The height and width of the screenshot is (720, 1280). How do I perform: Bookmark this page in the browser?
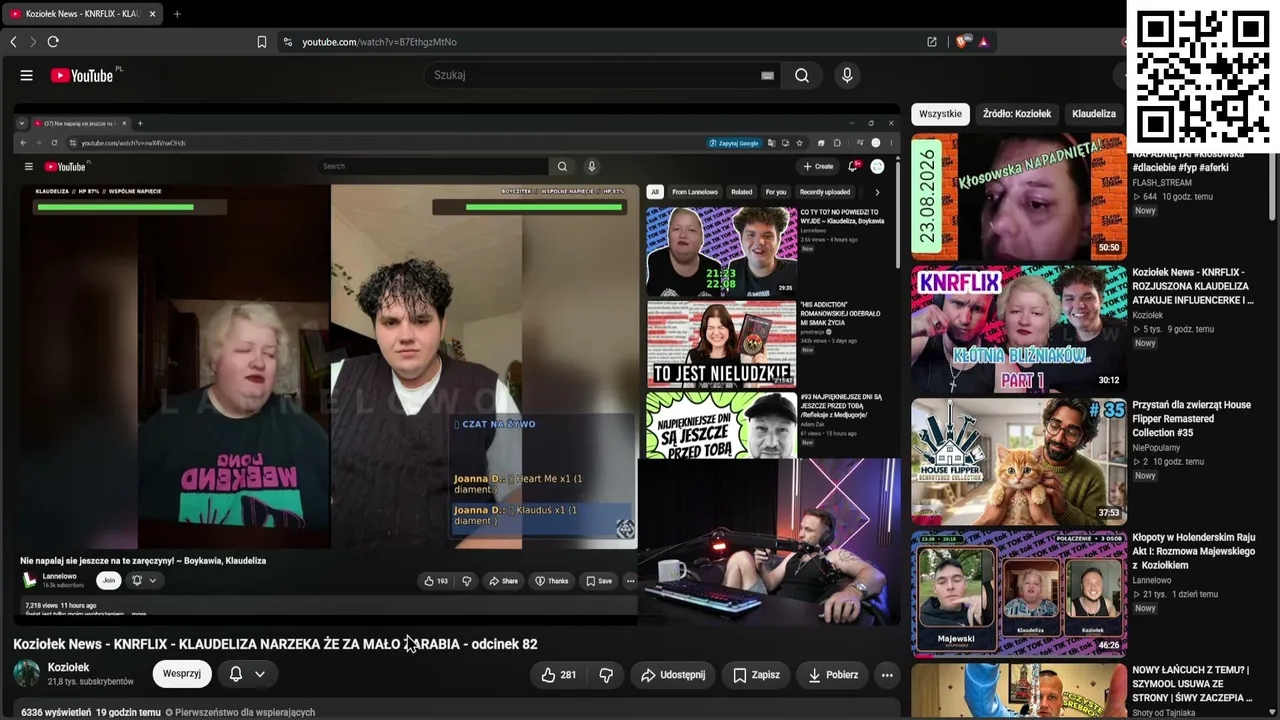(262, 42)
